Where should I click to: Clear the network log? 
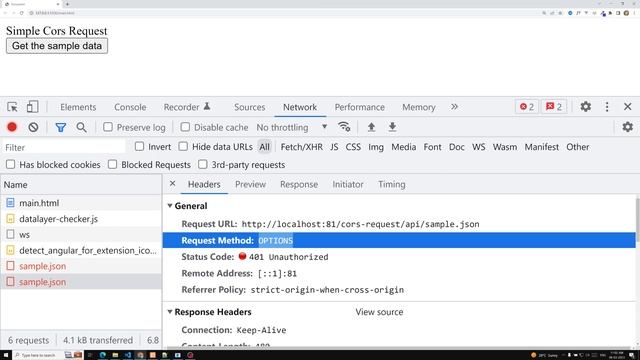click(33, 127)
